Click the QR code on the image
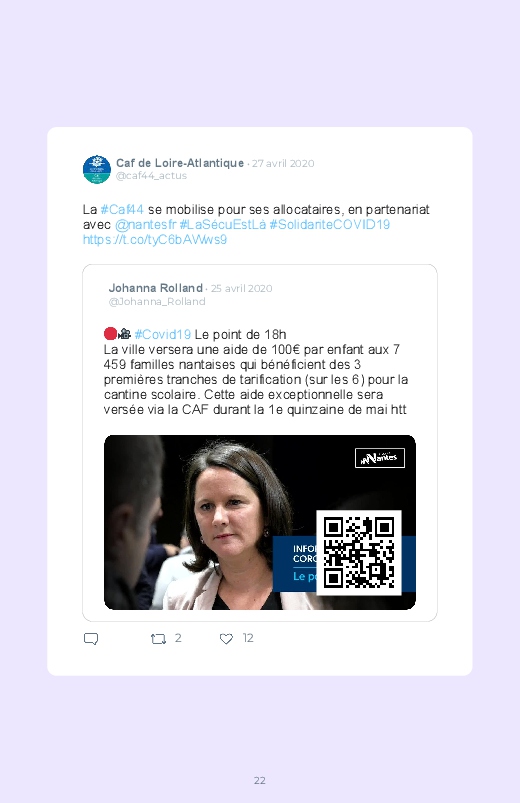 [x=359, y=553]
